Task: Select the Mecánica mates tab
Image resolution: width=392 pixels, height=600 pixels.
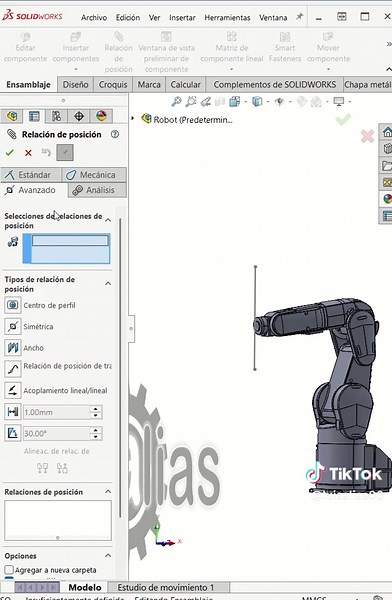Action: point(94,175)
